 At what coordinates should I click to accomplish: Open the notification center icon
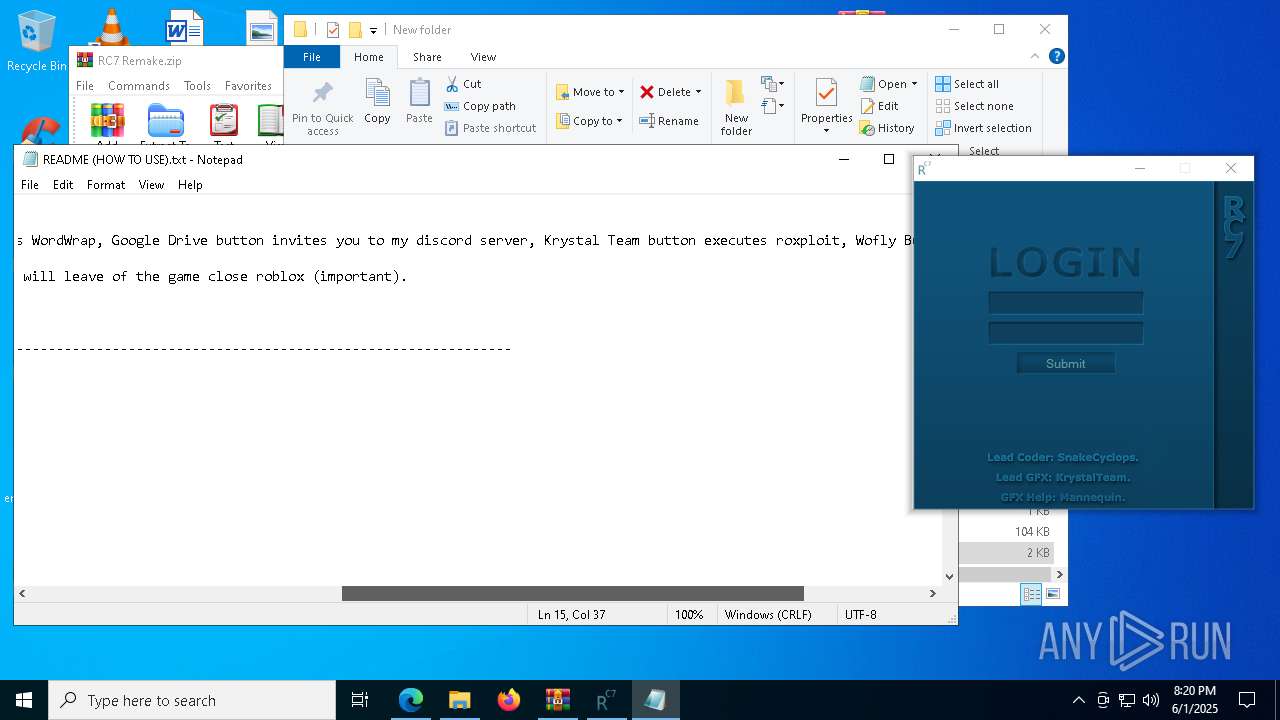pos(1247,700)
